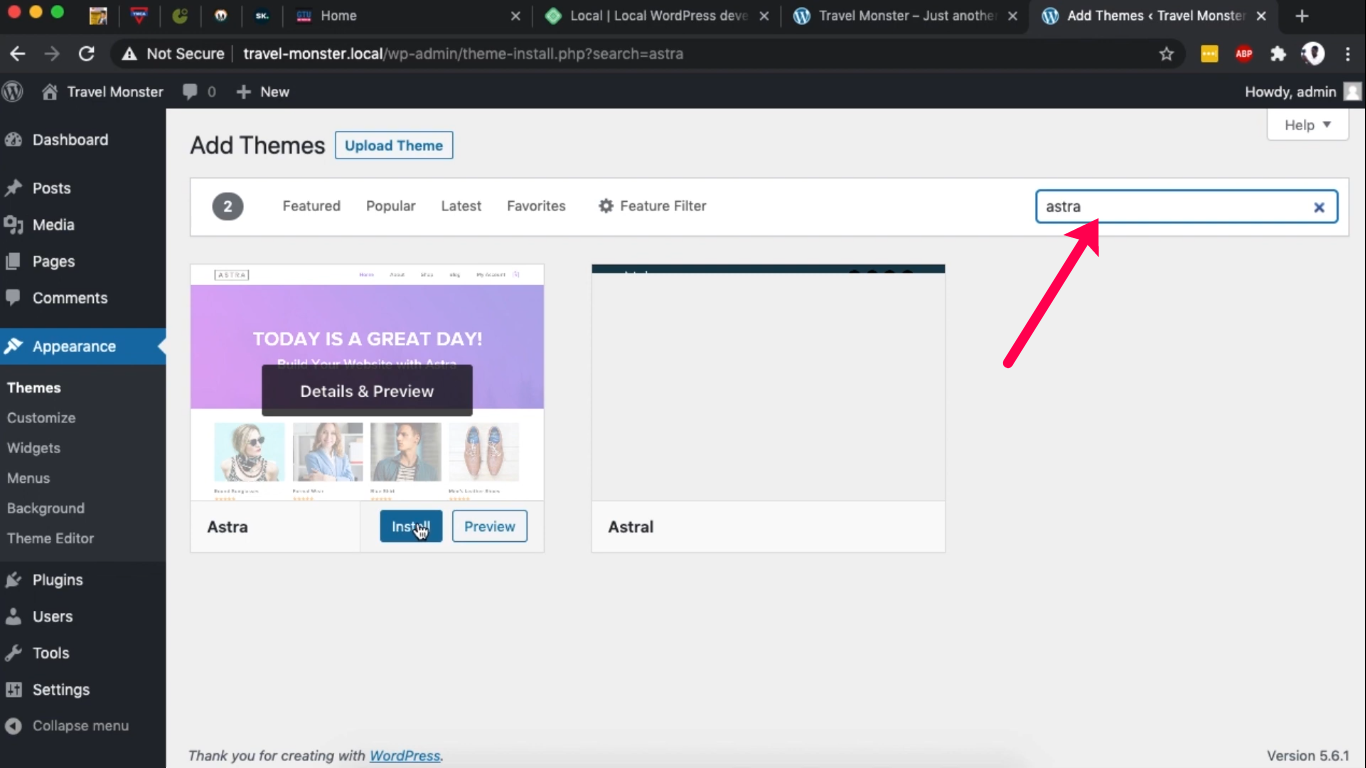Switch to the Local WordPress development tab
This screenshot has width=1366, height=768.
645,16
